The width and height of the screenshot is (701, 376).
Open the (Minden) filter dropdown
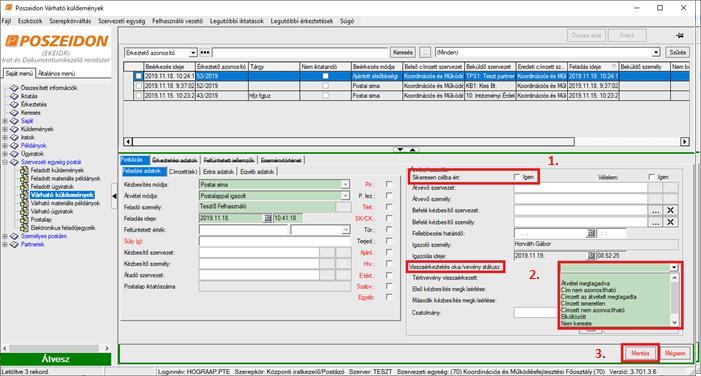(x=656, y=53)
